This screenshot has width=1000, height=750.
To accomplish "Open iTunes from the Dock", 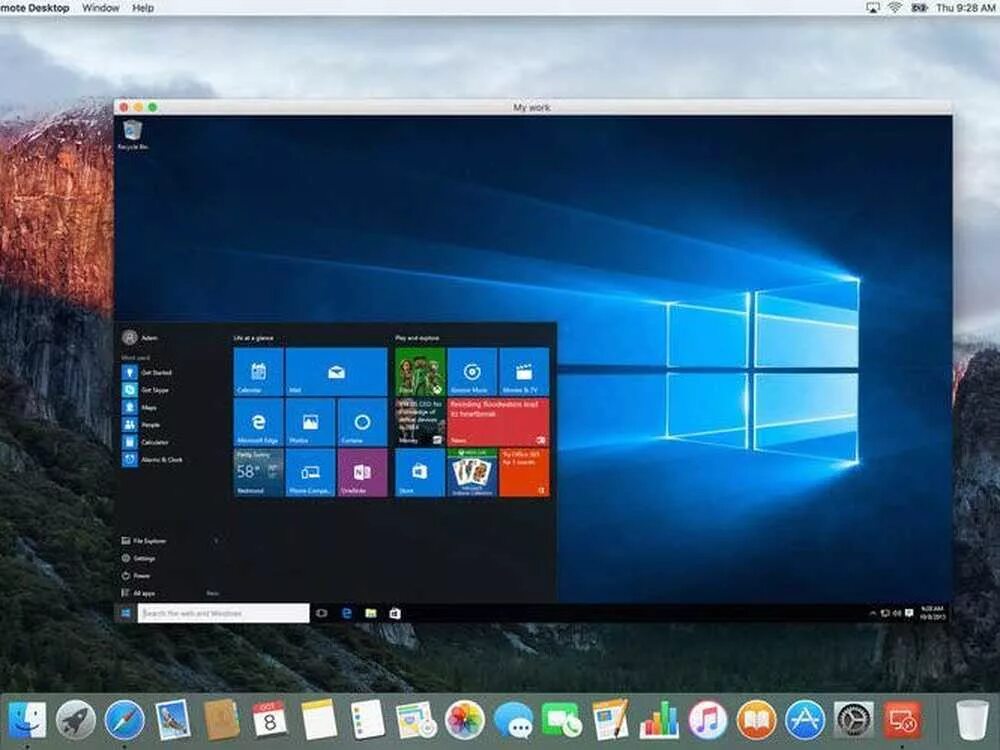I will pyautogui.click(x=707, y=720).
